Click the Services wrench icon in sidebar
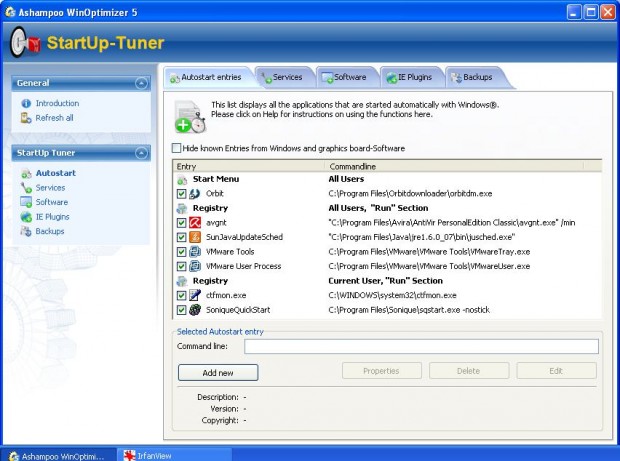The width and height of the screenshot is (620, 461). (x=26, y=188)
